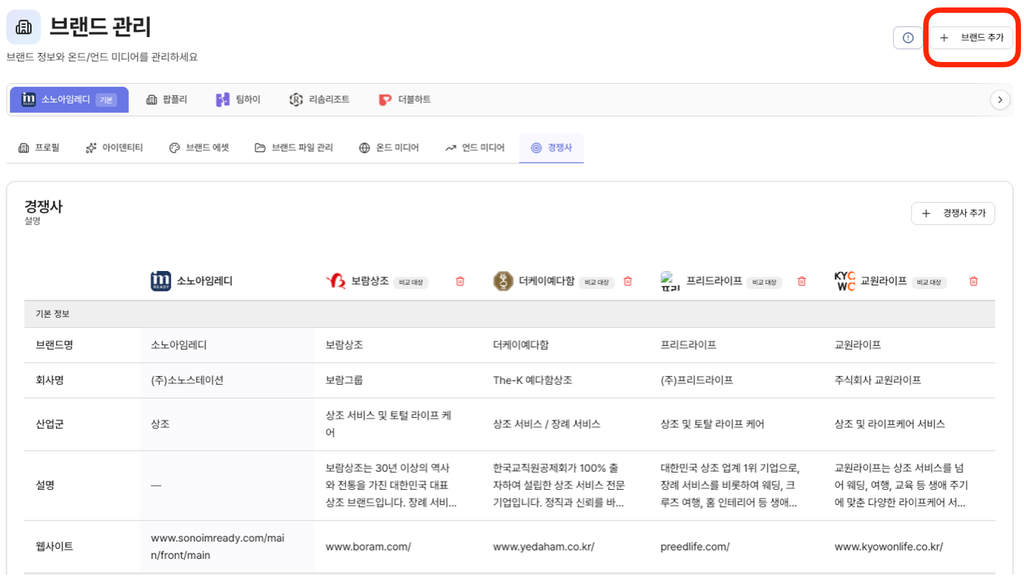Viewport: 1024px width, 586px height.
Task: Click the 산업군 row label
Action: click(50, 425)
